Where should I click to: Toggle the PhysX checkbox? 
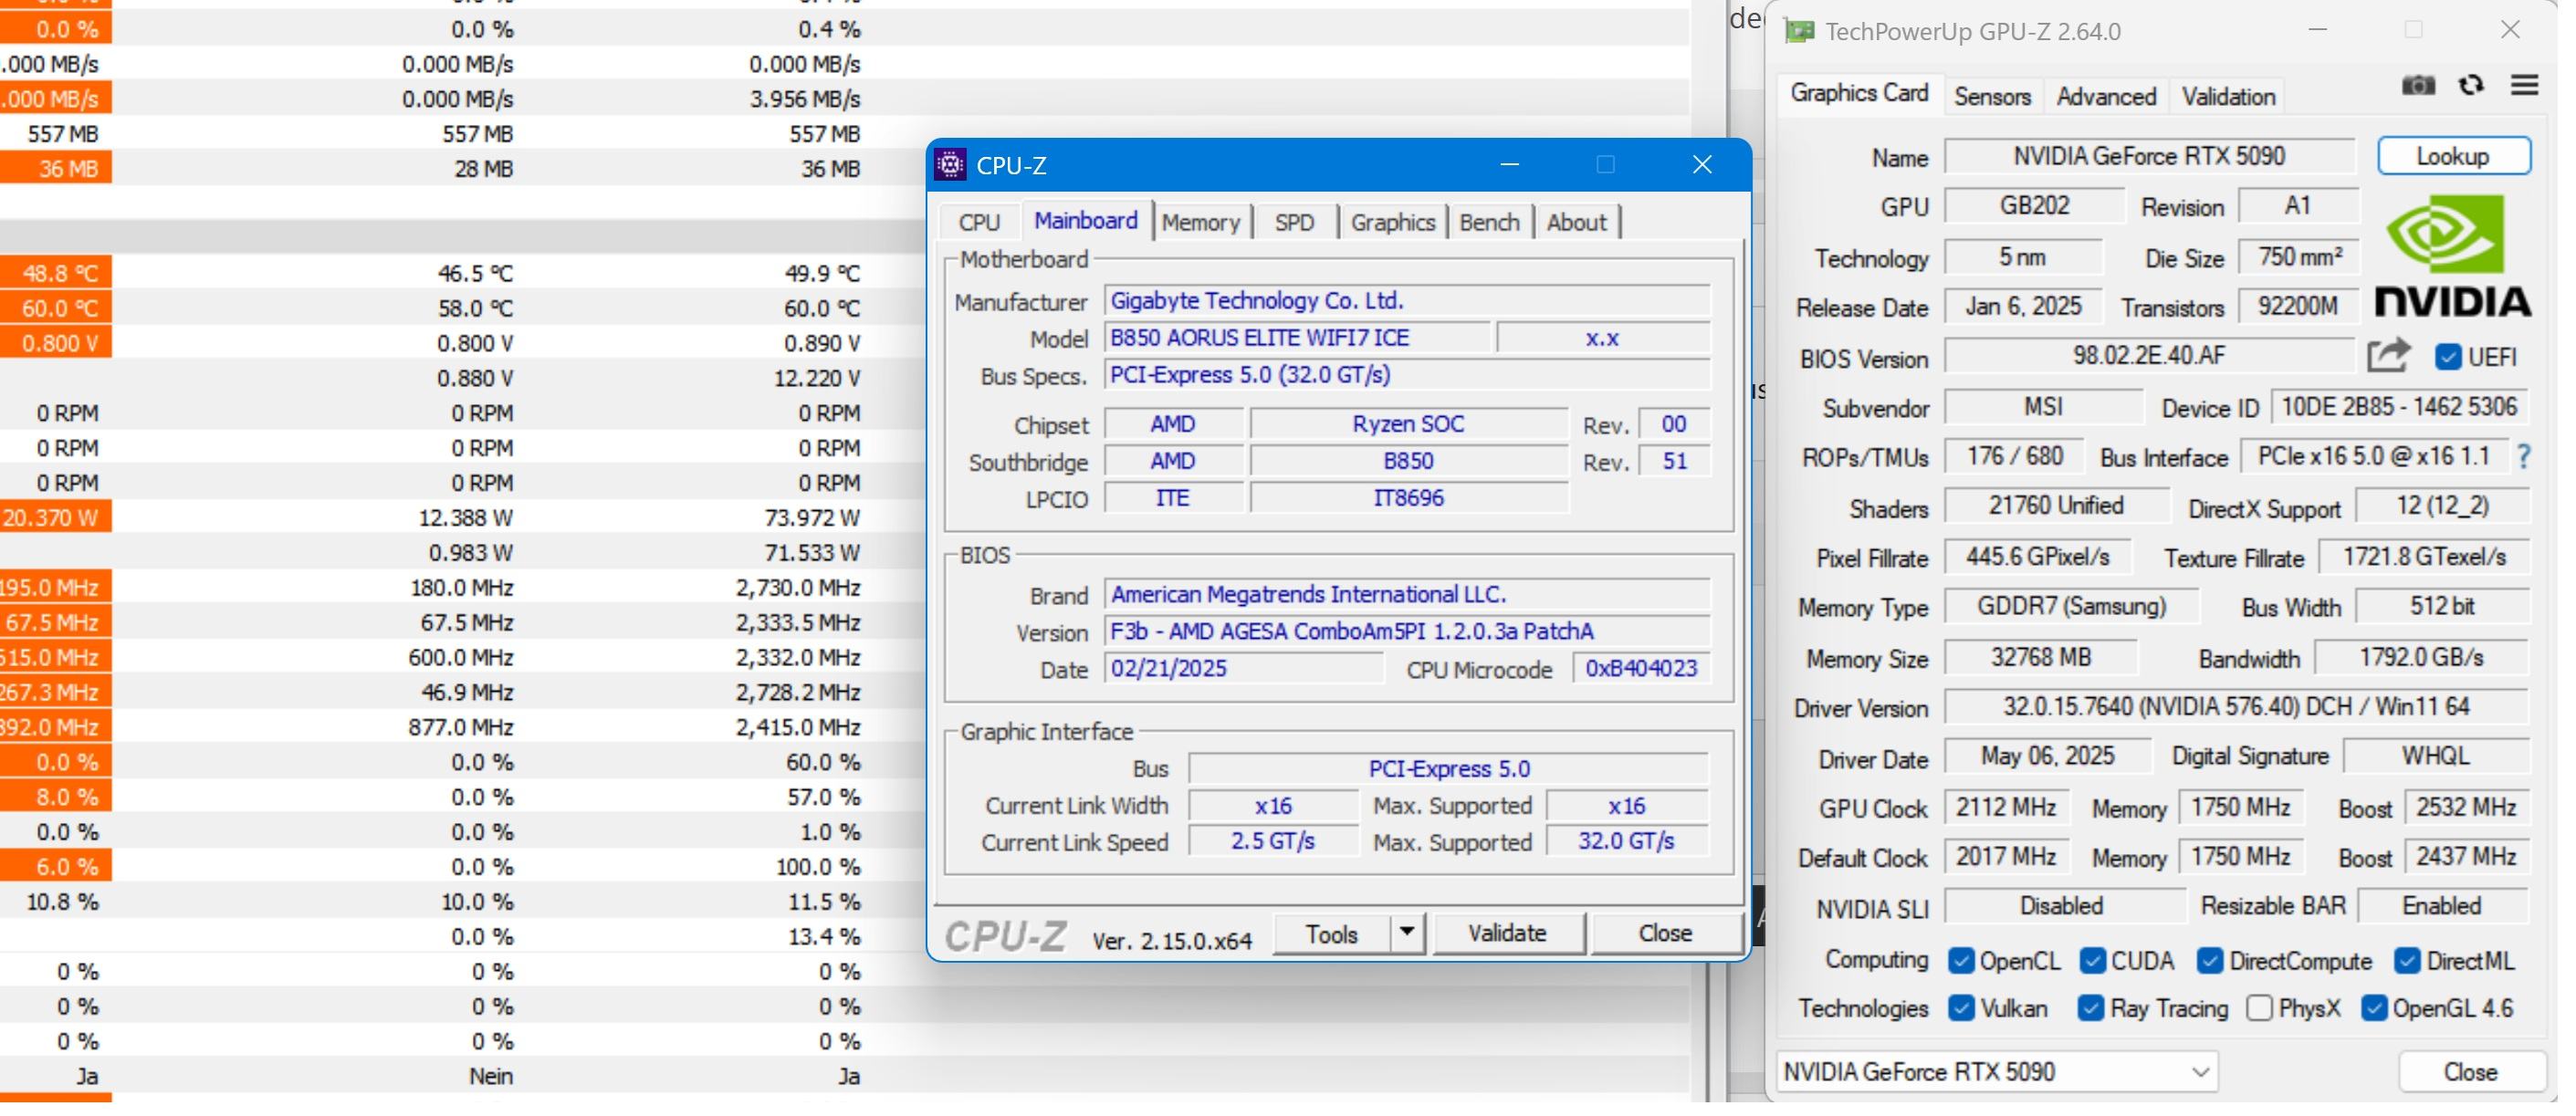pos(2259,1008)
